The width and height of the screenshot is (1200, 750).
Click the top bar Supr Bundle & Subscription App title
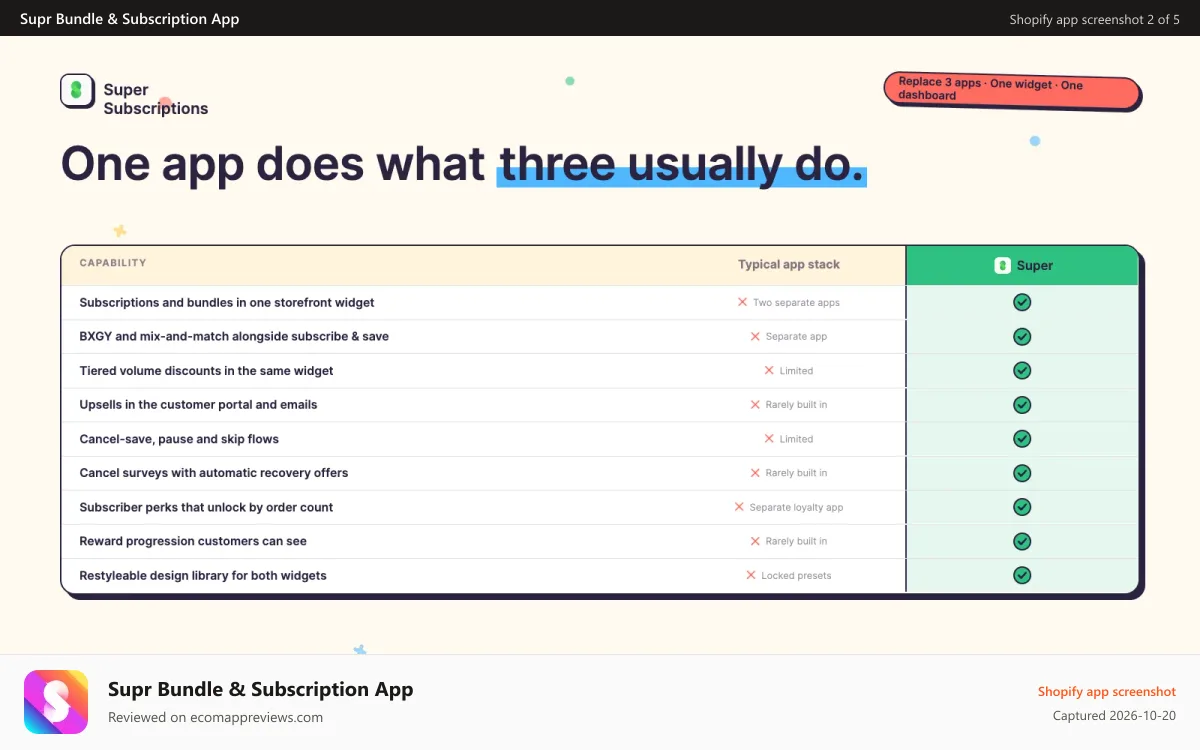pyautogui.click(x=129, y=19)
